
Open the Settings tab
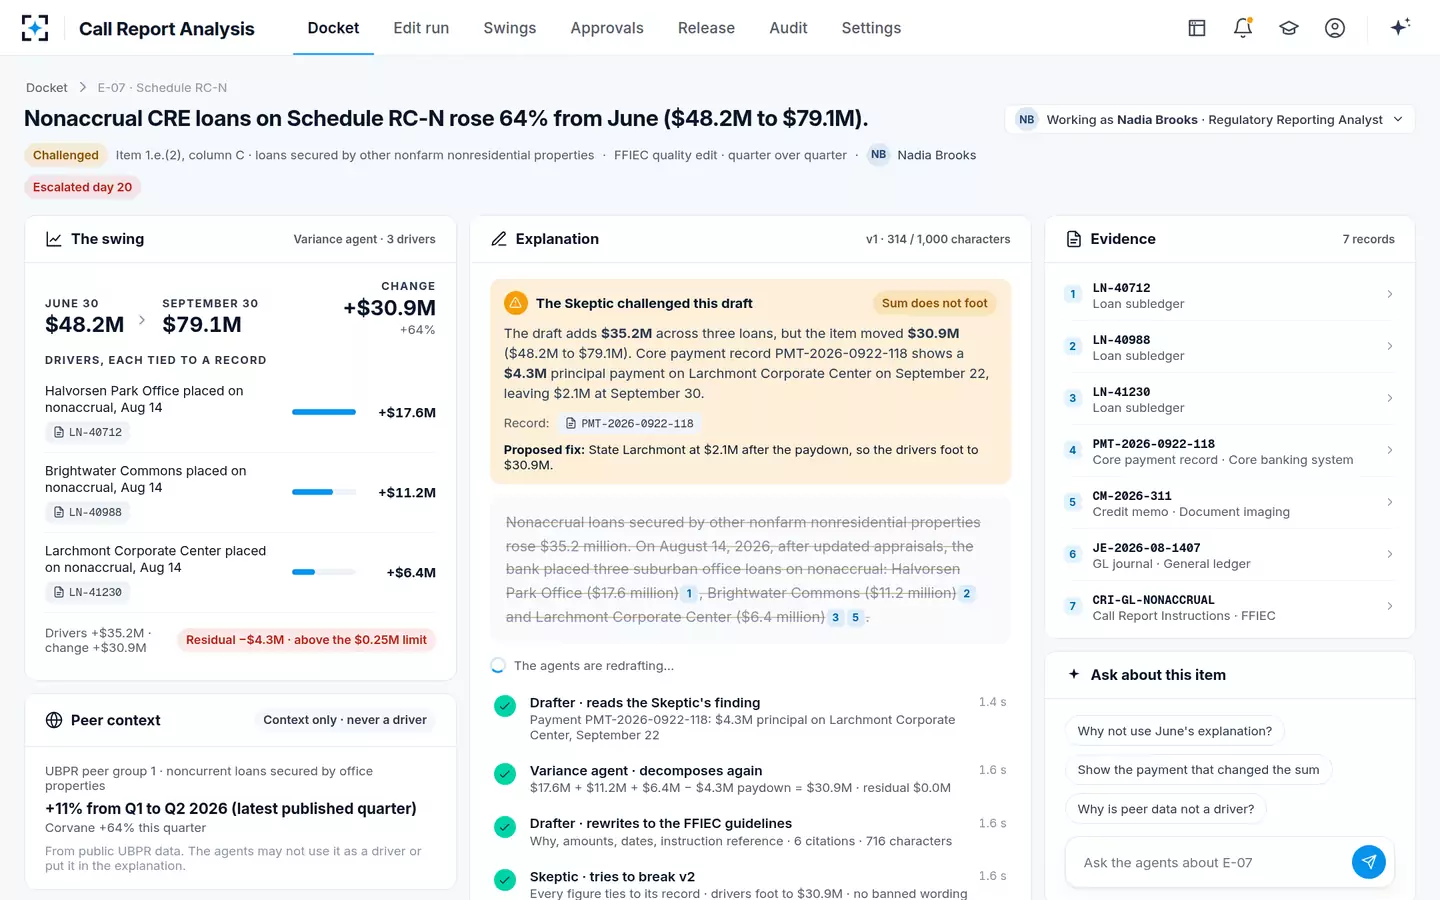[x=871, y=28]
